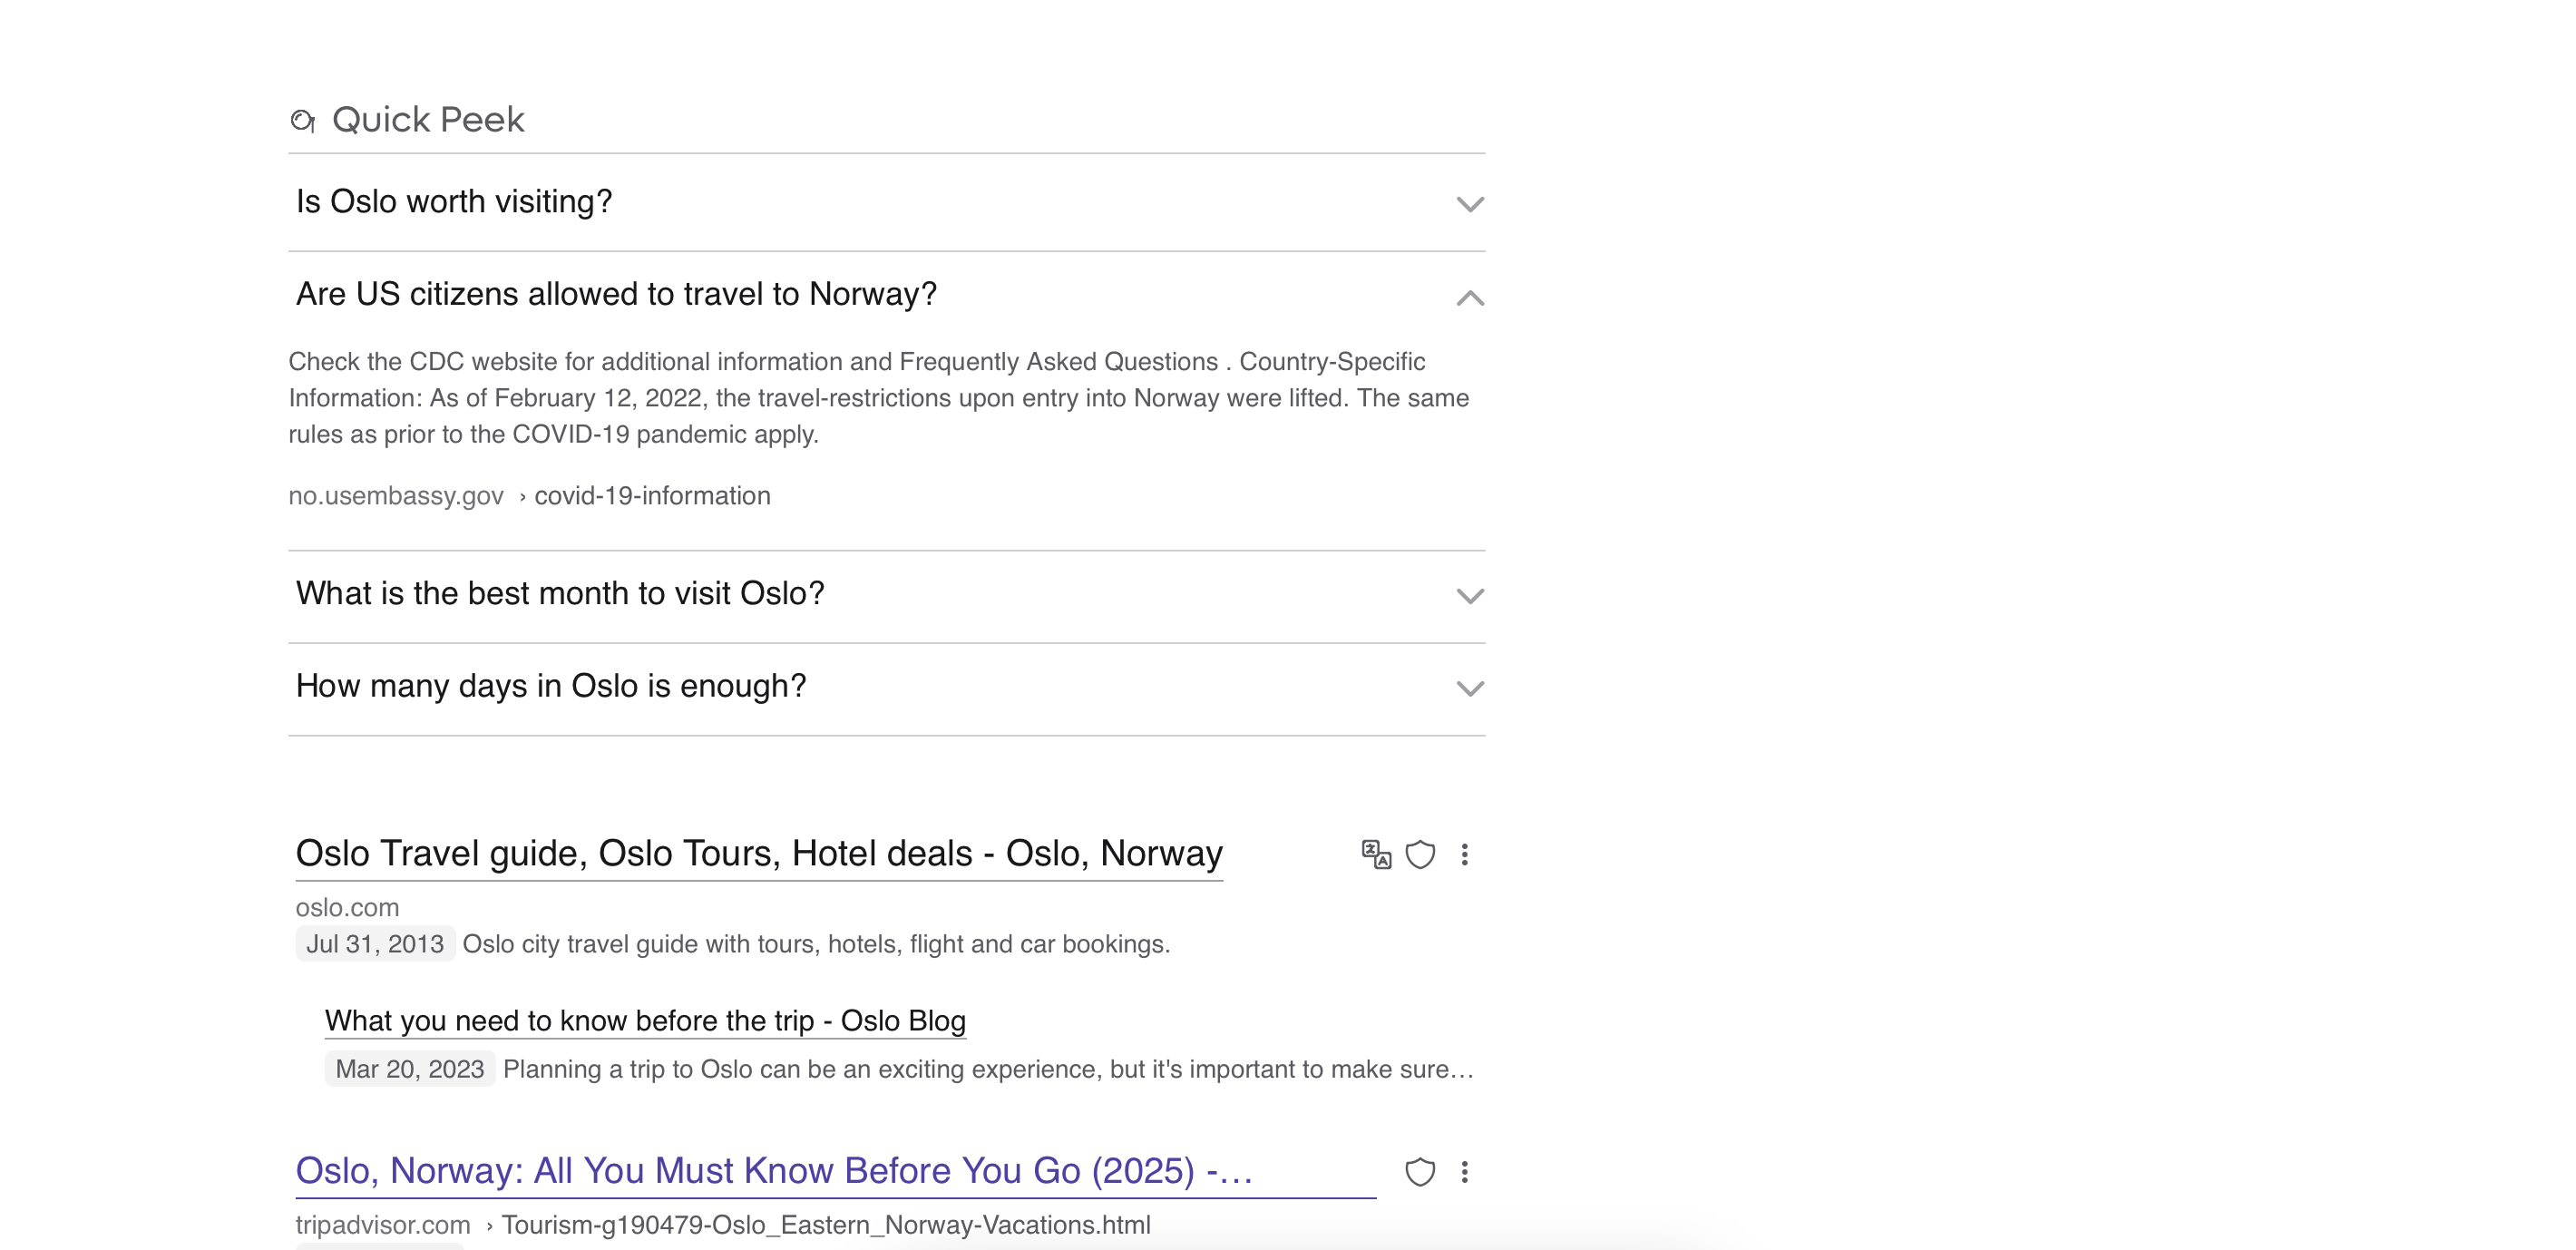The height and width of the screenshot is (1250, 2576).
Task: Click the Quick Peek search icon
Action: tap(303, 121)
